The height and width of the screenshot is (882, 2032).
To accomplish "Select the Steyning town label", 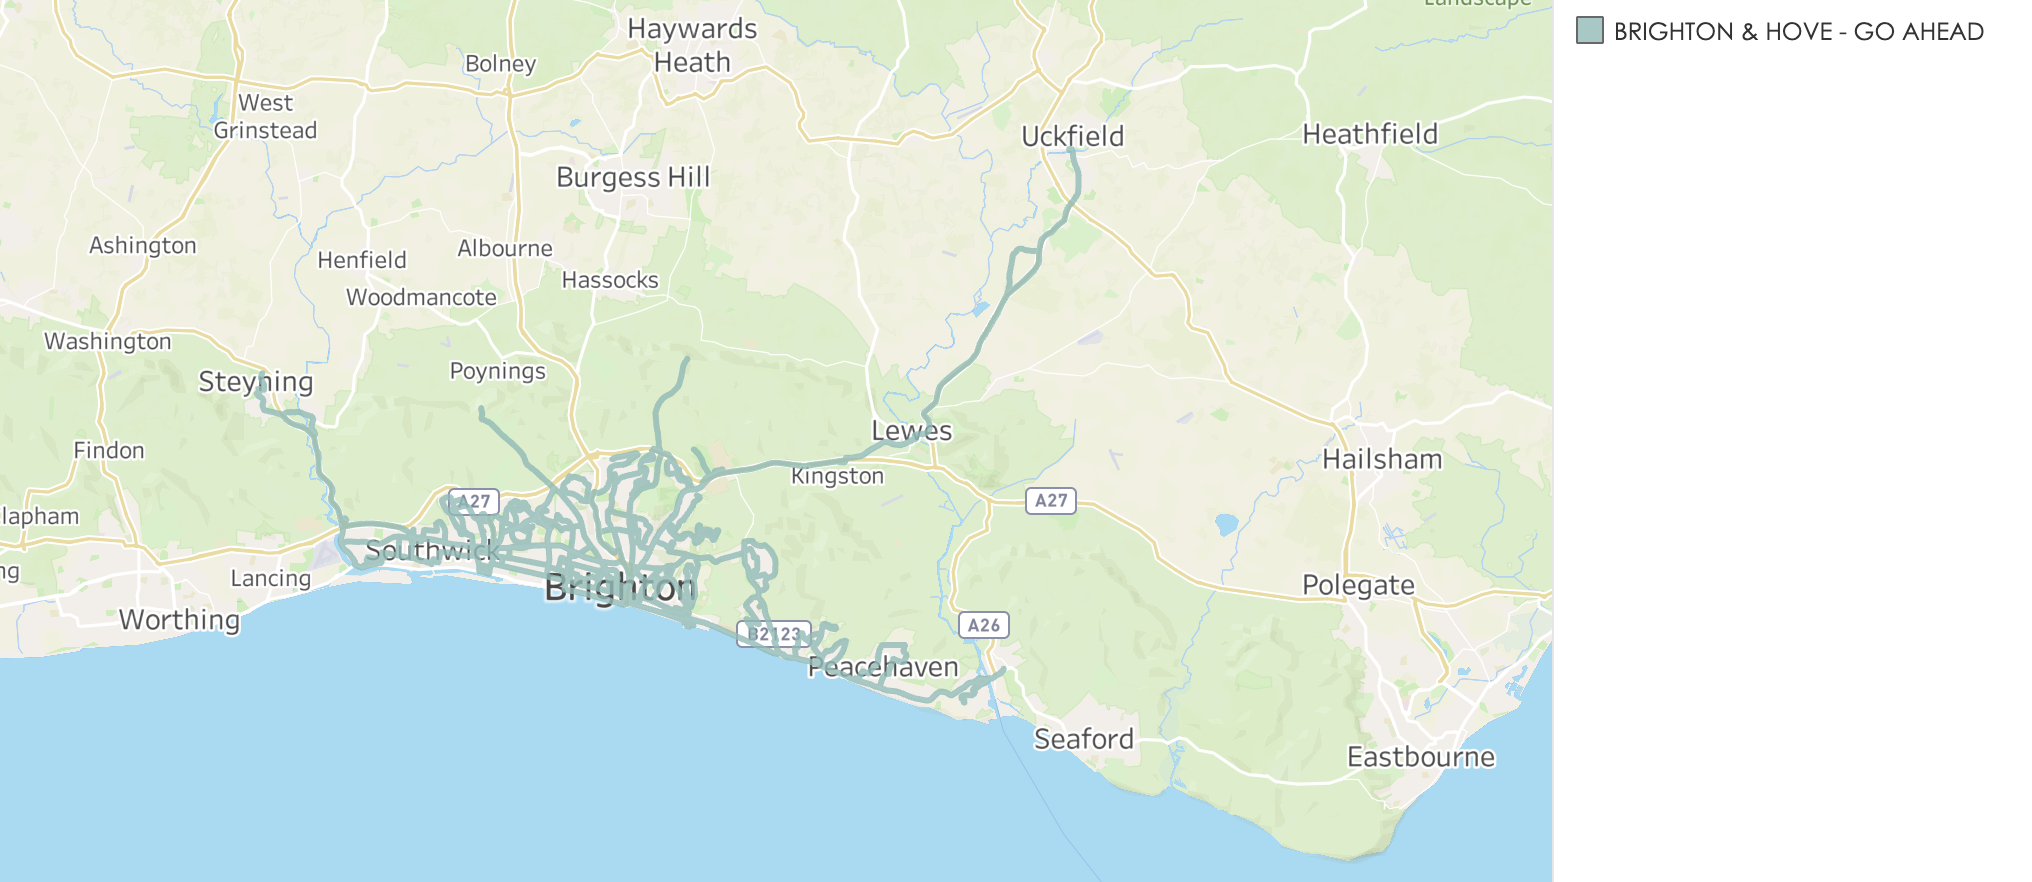I will [256, 382].
